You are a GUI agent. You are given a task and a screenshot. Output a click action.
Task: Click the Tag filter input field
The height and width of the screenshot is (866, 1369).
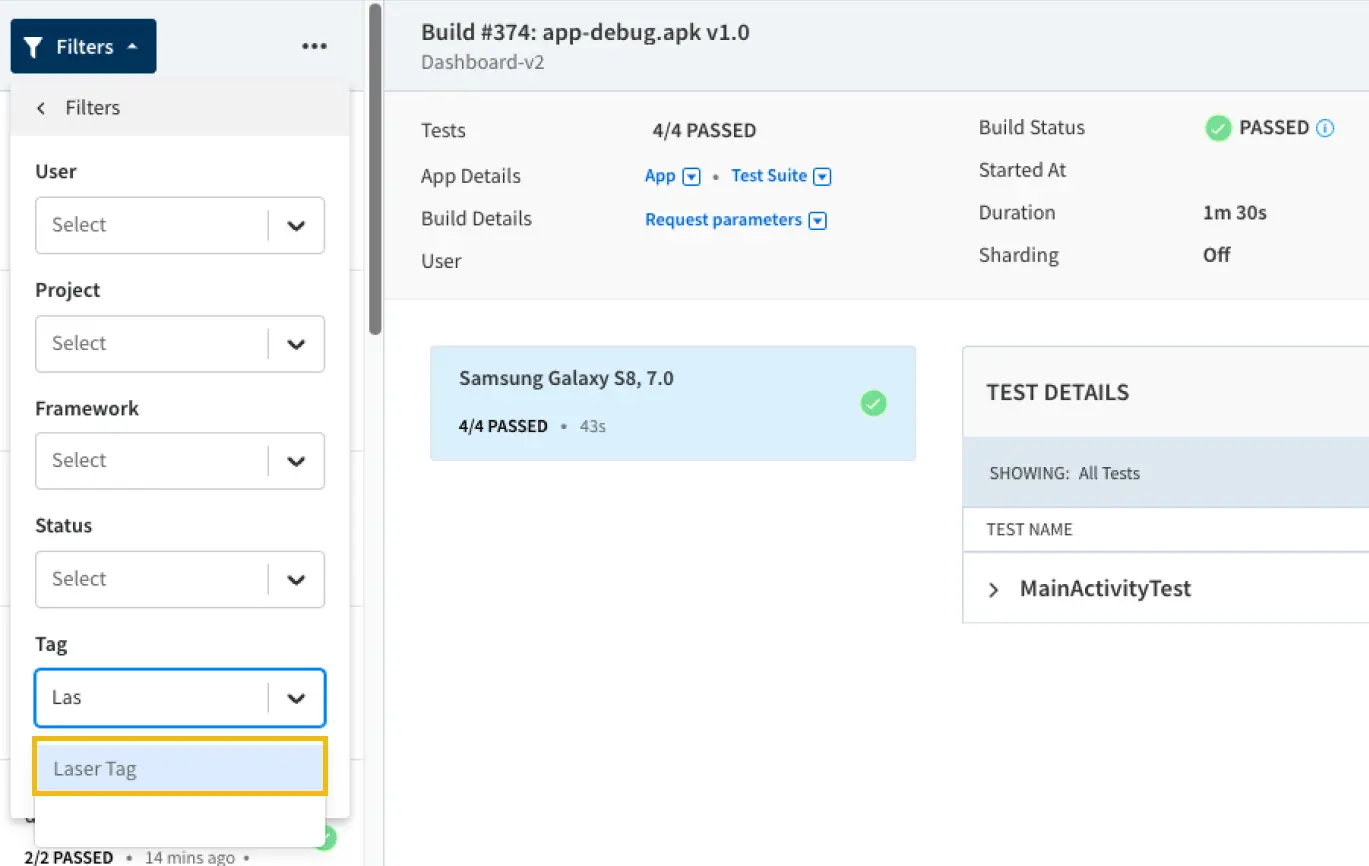point(150,697)
